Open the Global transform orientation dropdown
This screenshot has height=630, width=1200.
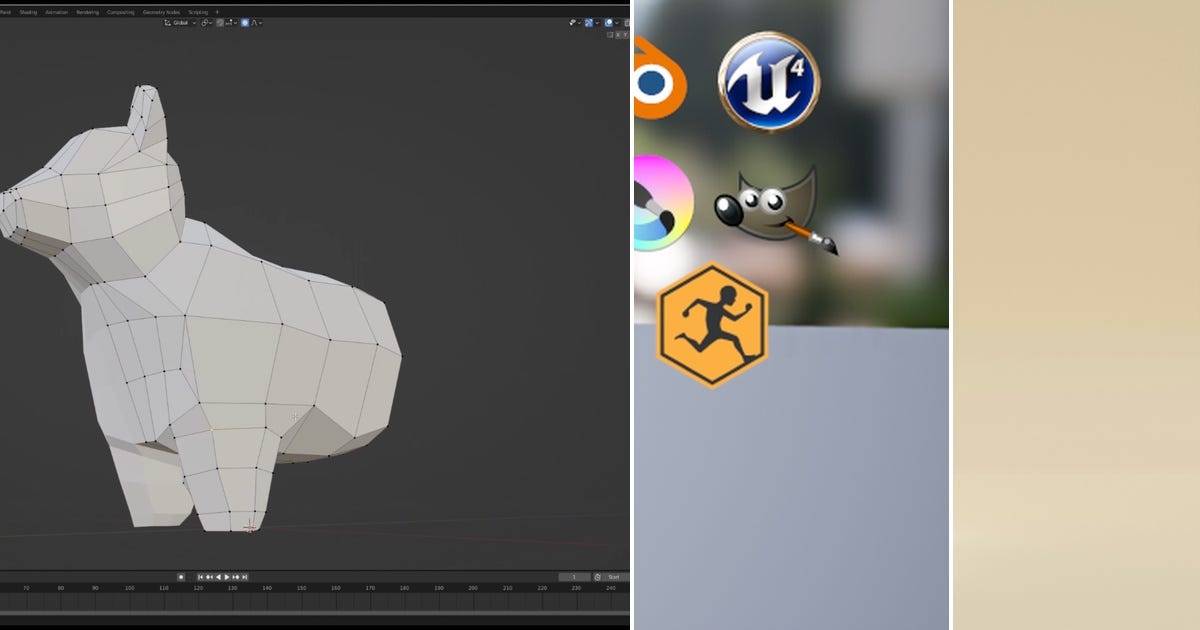(x=181, y=22)
